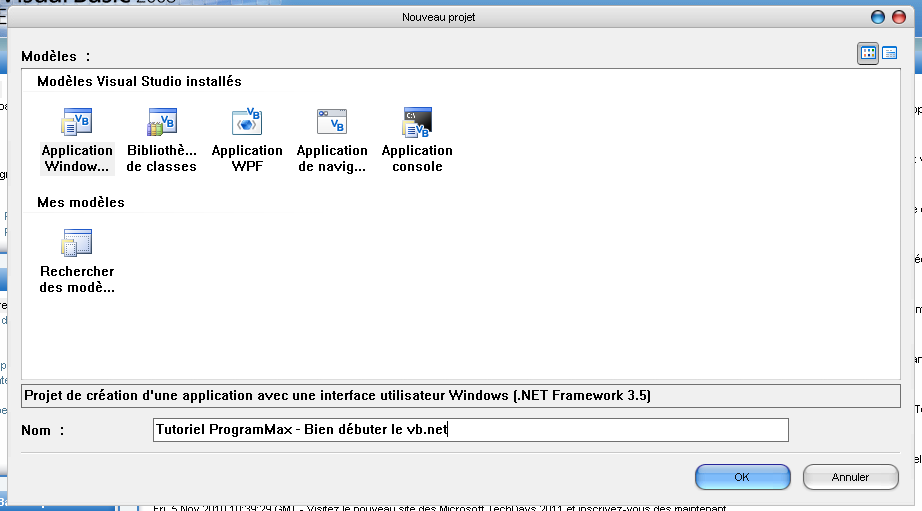Image resolution: width=922 pixels, height=511 pixels.
Task: Choose the Bibliothèque de classes template
Action: click(x=162, y=140)
